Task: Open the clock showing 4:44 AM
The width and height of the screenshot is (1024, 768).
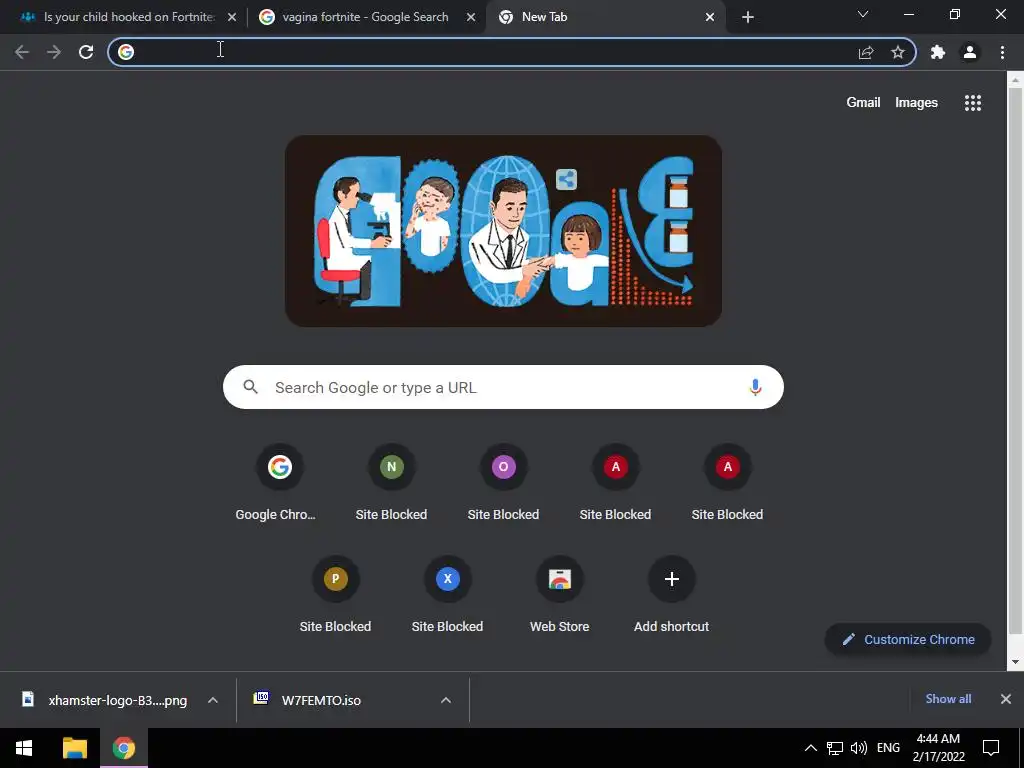Action: pyautogui.click(x=938, y=748)
